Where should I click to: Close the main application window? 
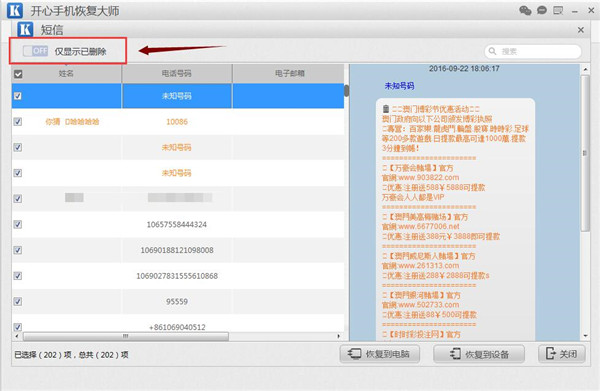(x=591, y=11)
